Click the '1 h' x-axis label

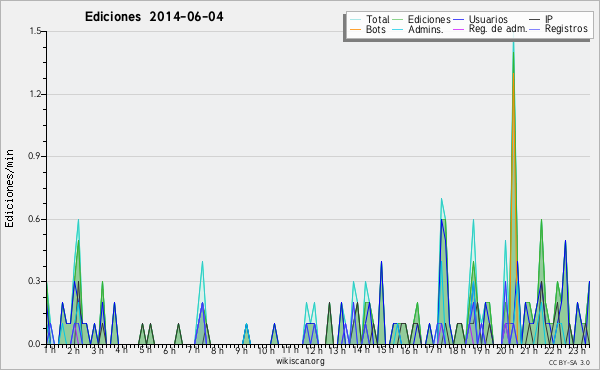pyautogui.click(x=50, y=350)
